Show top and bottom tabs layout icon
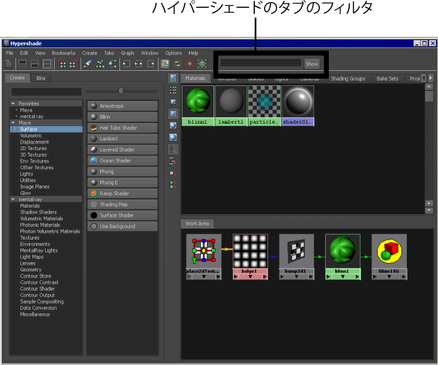The image size is (438, 365). (47, 64)
